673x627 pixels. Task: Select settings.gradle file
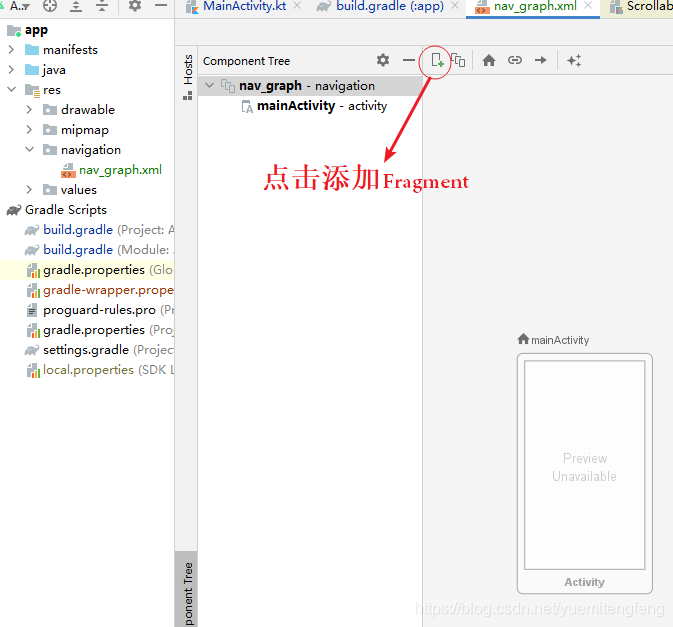tap(100, 350)
